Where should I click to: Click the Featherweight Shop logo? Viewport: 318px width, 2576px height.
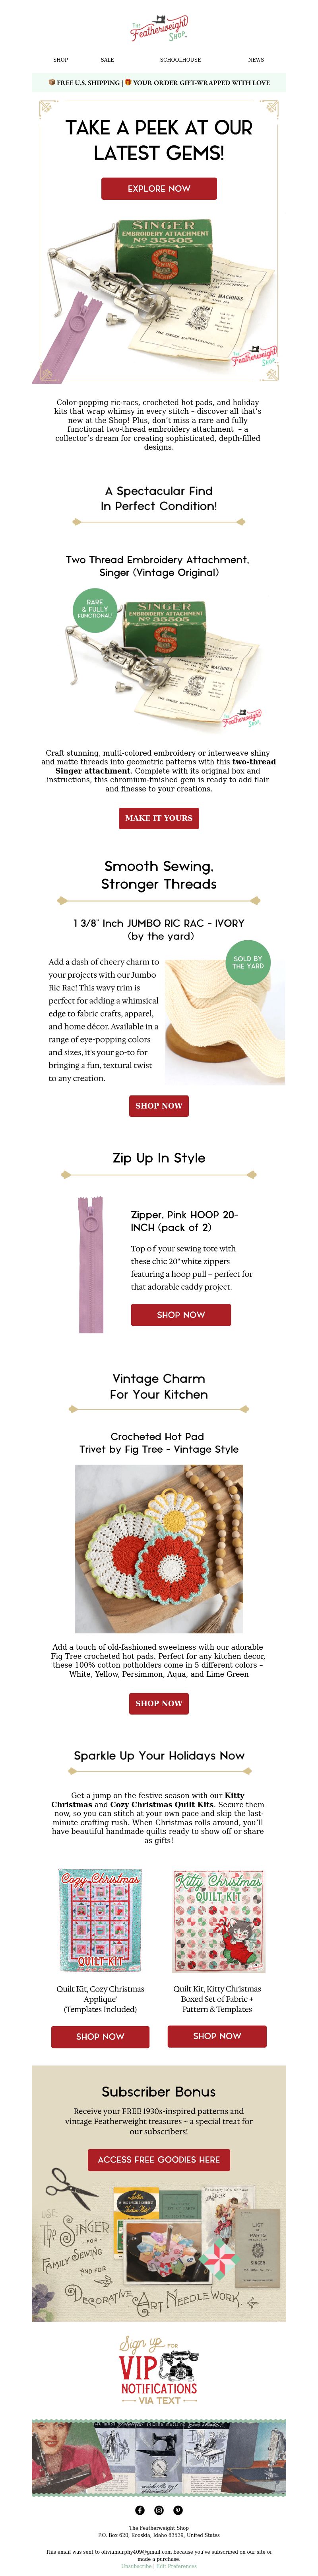(x=159, y=30)
